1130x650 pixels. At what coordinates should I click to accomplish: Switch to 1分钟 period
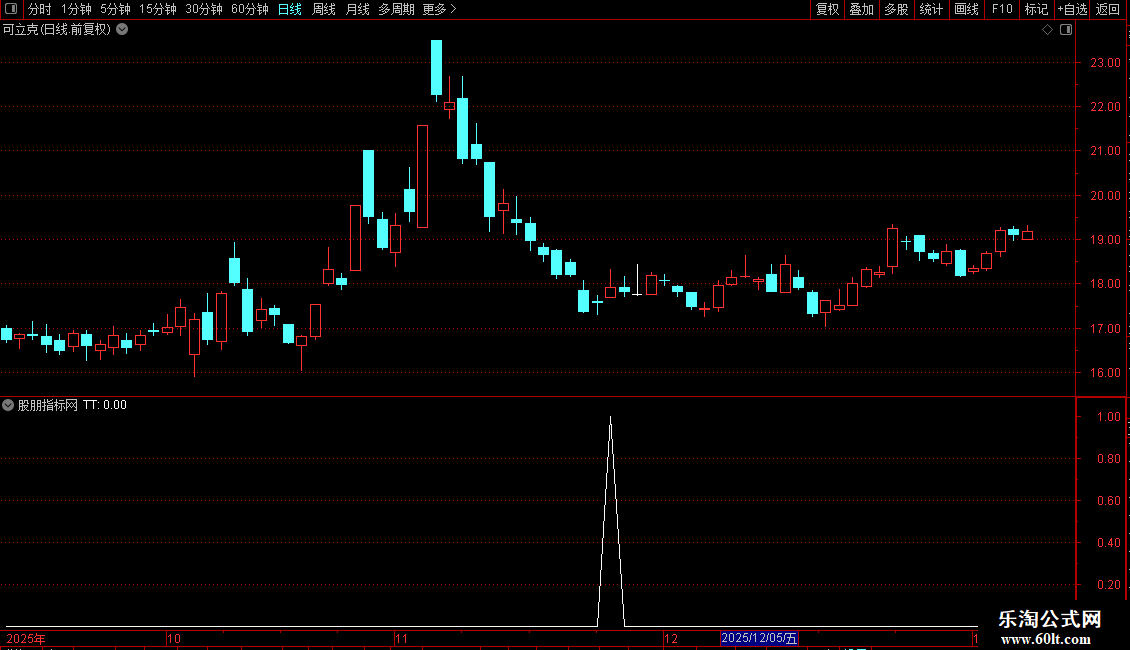pyautogui.click(x=76, y=9)
